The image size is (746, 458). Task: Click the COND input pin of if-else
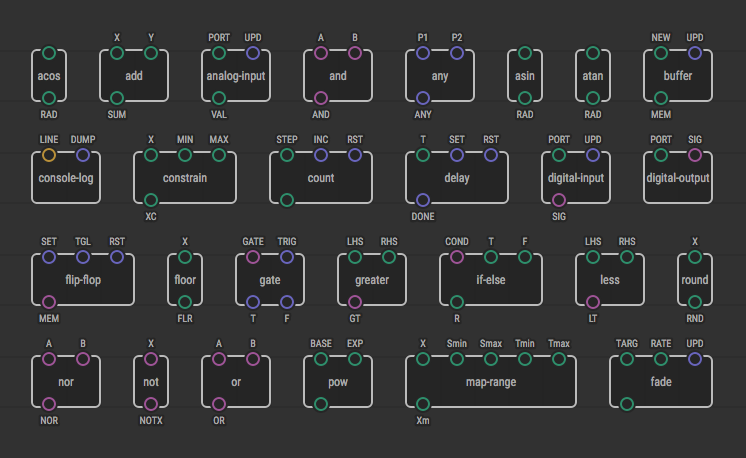(457, 257)
